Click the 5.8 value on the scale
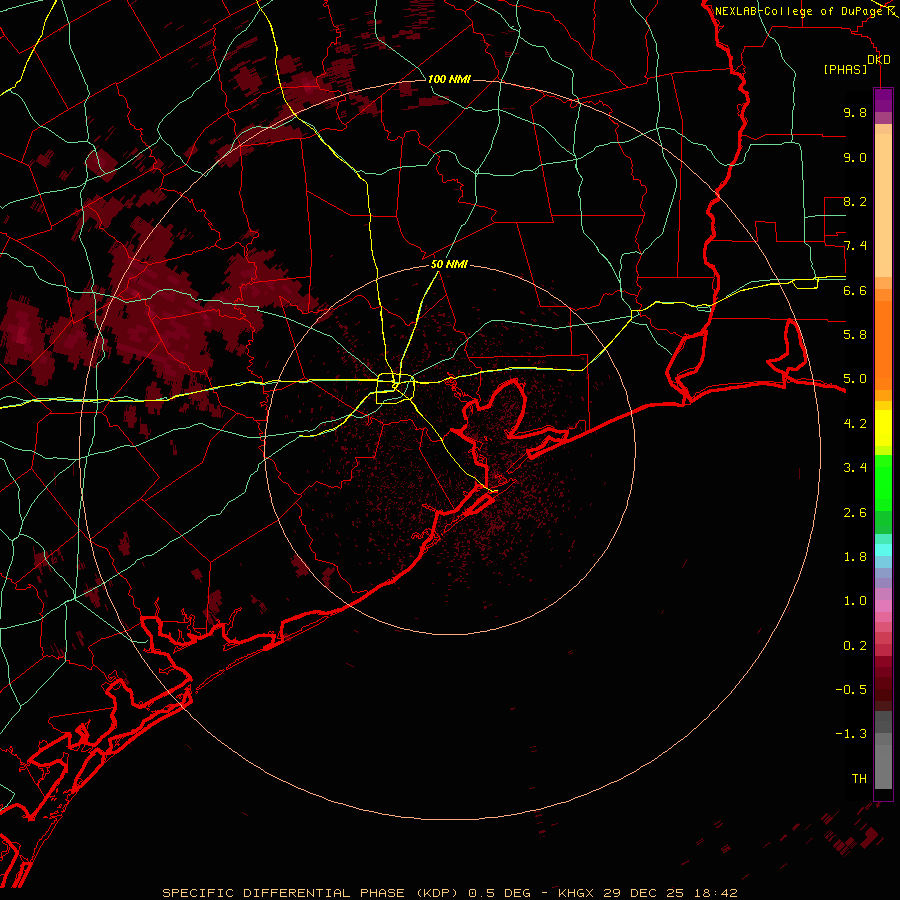This screenshot has width=900, height=900. (855, 335)
